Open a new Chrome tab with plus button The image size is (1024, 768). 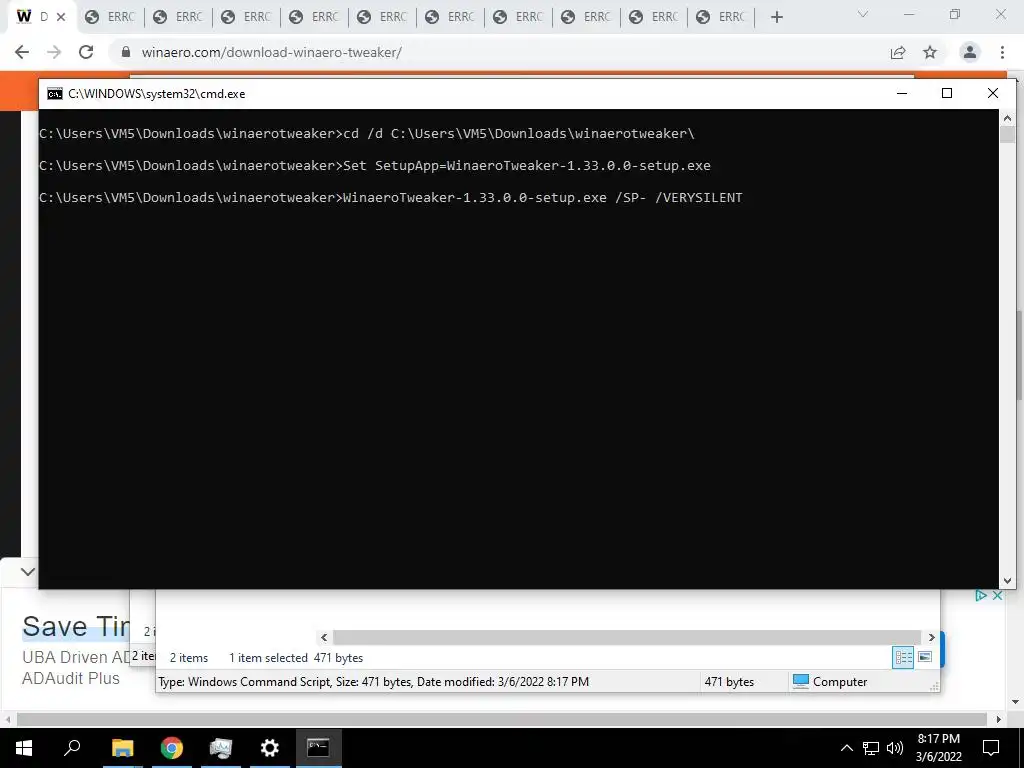(x=776, y=17)
